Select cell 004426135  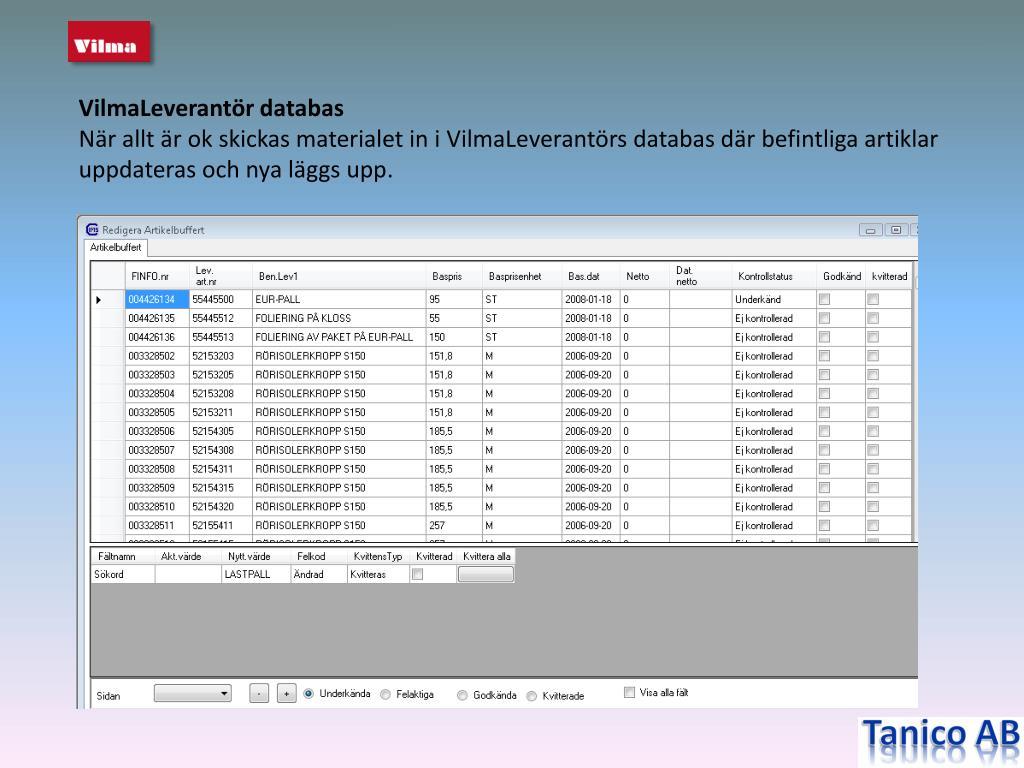point(157,318)
